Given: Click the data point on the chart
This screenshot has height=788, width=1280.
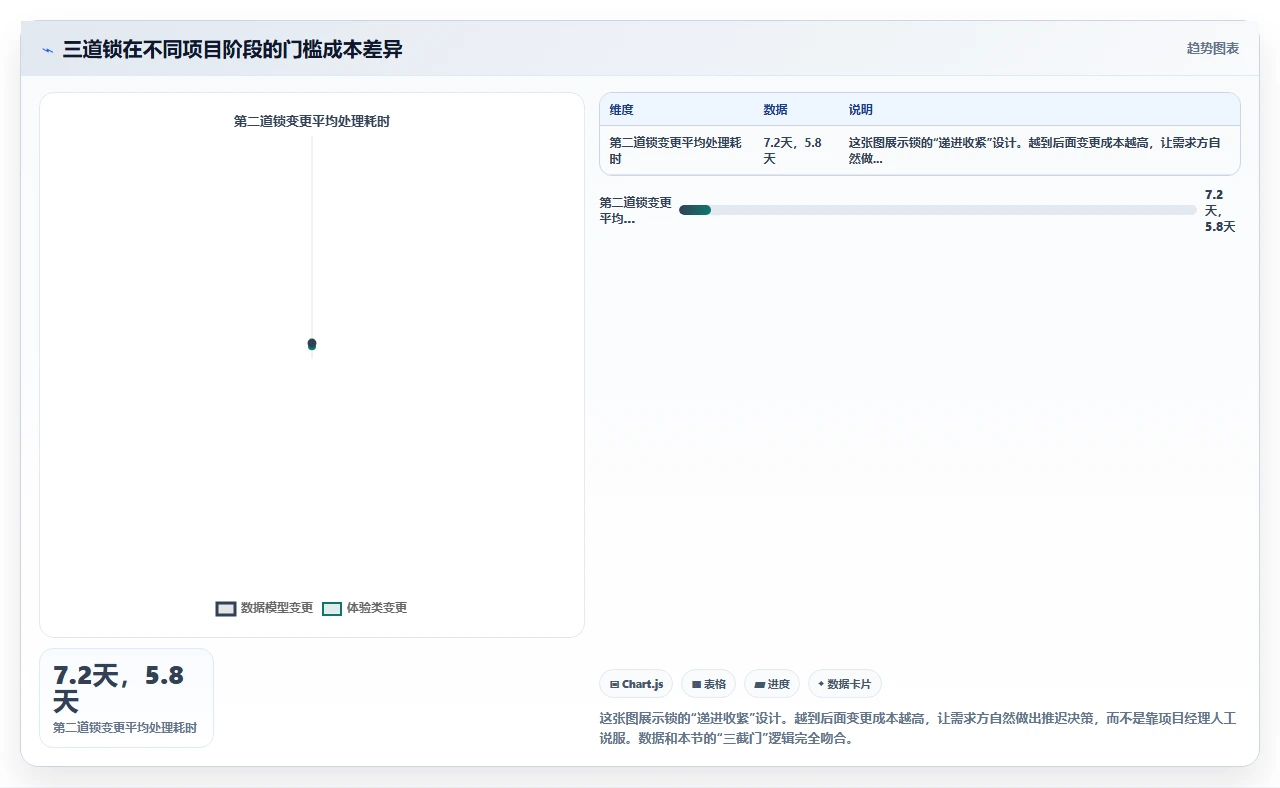Looking at the screenshot, I should [x=312, y=344].
